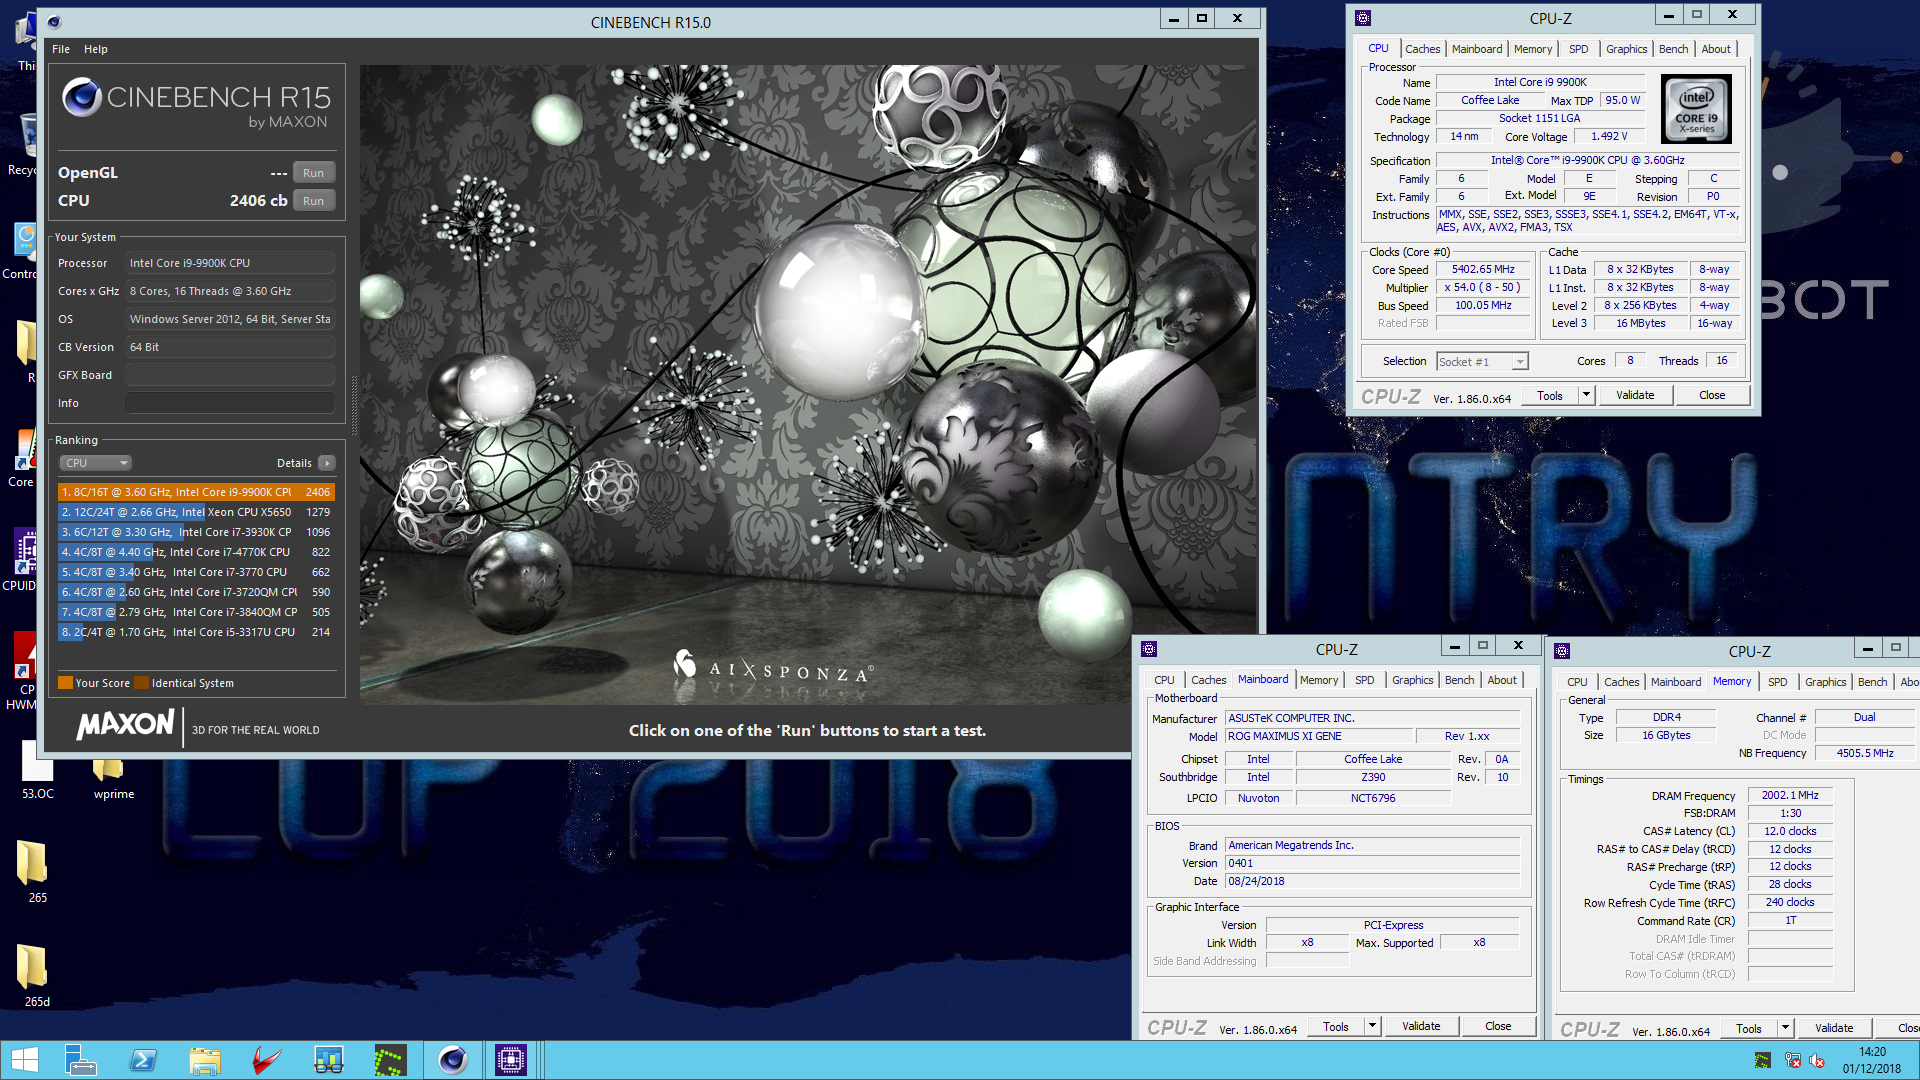Select the i5-3317U ranking row
Viewport: 1920px width, 1080px height.
(196, 632)
